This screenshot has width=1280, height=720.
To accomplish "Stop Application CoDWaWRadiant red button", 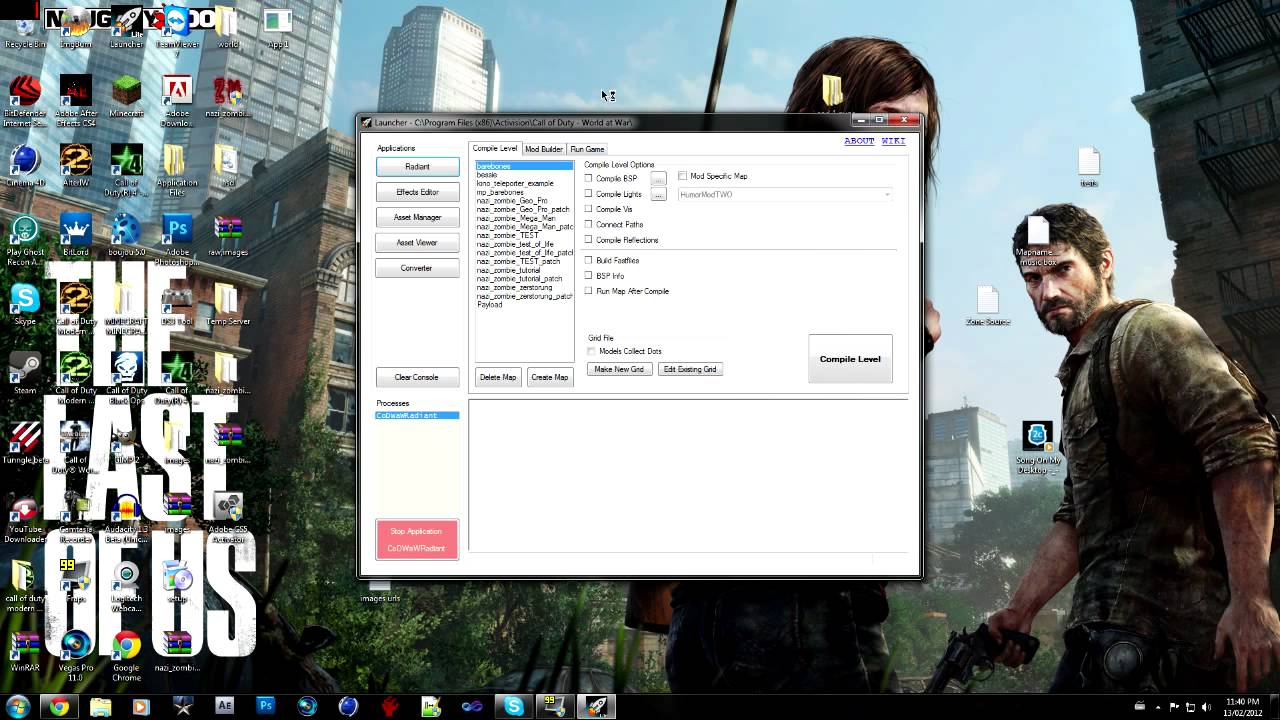I will point(417,540).
